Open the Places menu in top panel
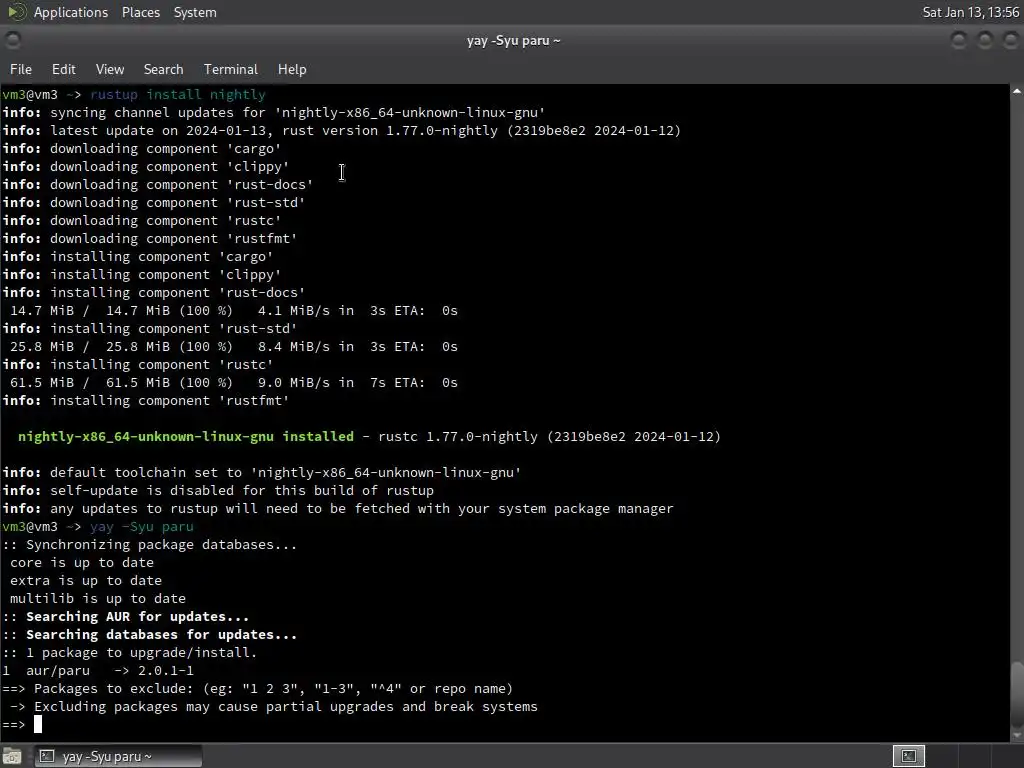1024x768 pixels. pyautogui.click(x=140, y=12)
